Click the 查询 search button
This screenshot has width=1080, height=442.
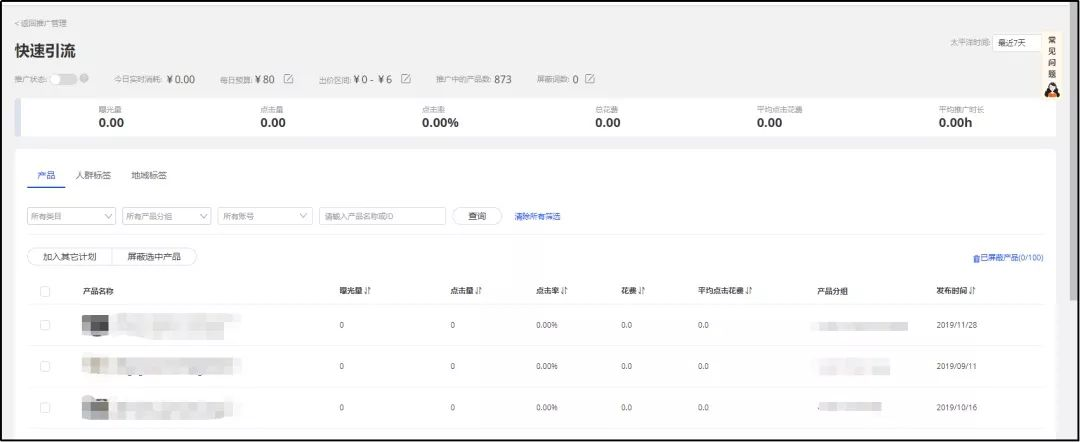point(477,216)
